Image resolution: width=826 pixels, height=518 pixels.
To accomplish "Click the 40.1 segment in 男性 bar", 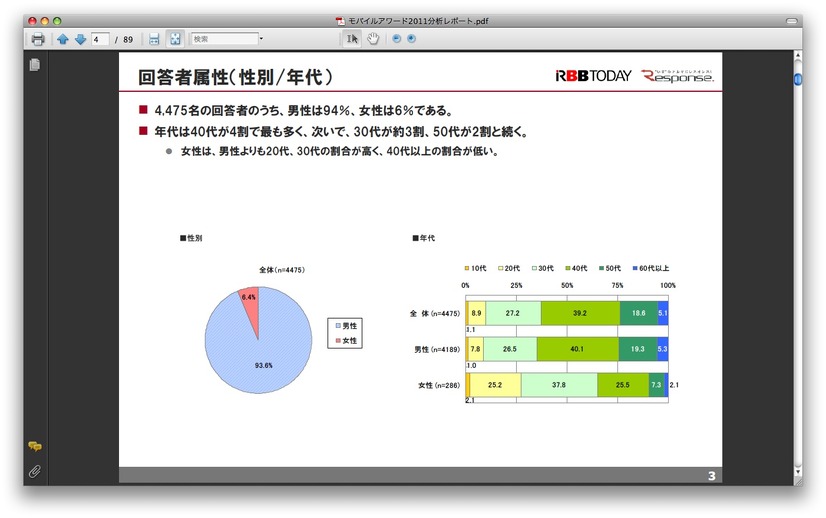I will pyautogui.click(x=577, y=349).
